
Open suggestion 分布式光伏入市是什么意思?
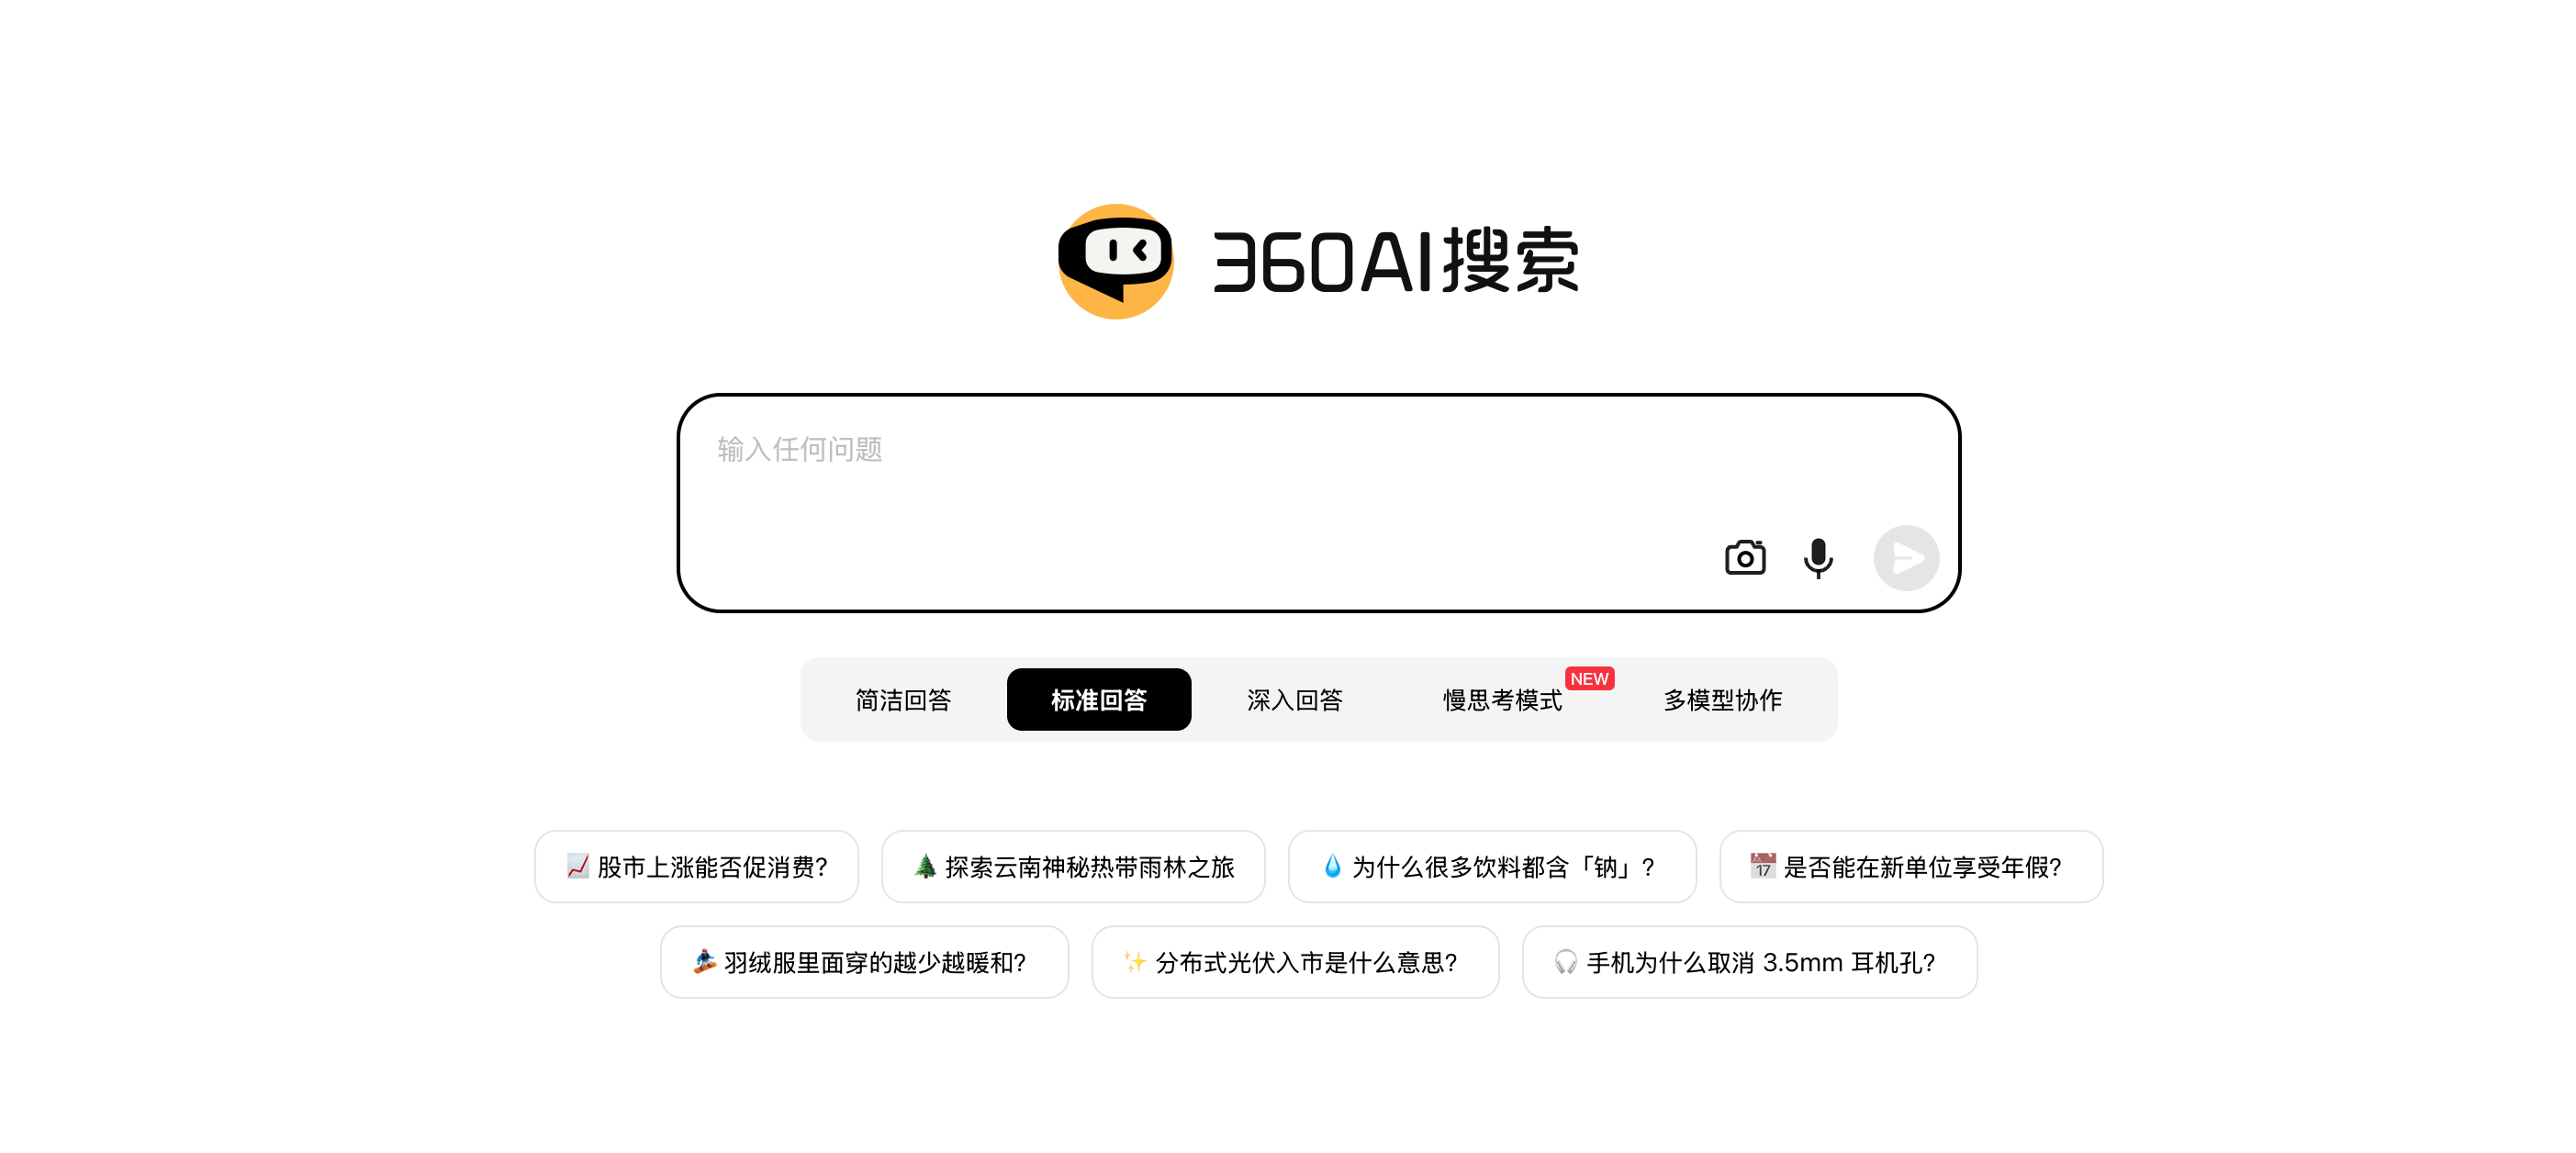point(1296,962)
